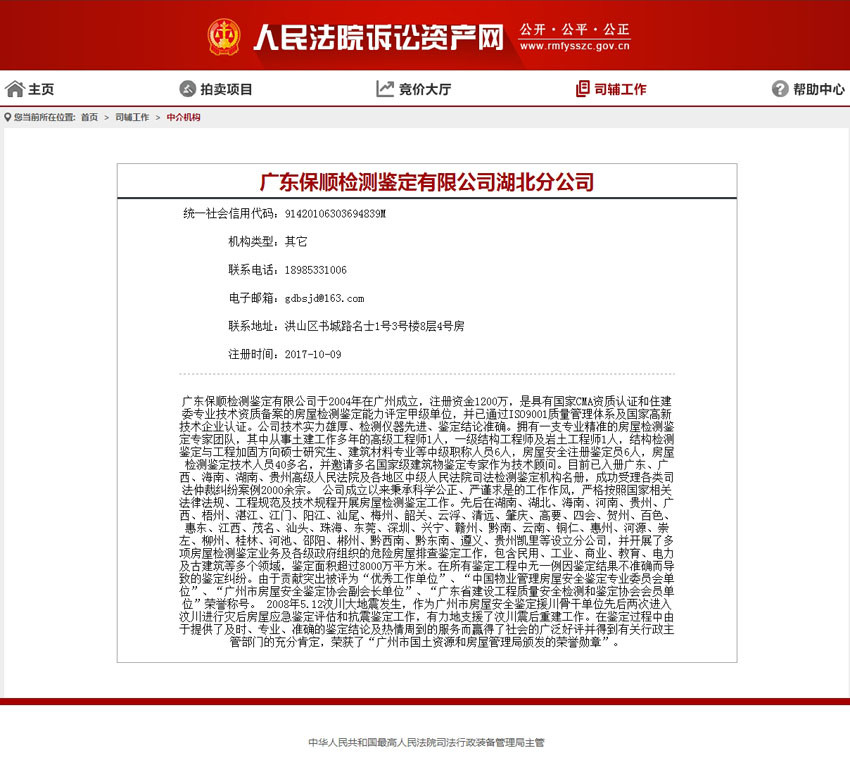
Task: Click the email address gdbsjd@163.com
Action: [x=324, y=298]
